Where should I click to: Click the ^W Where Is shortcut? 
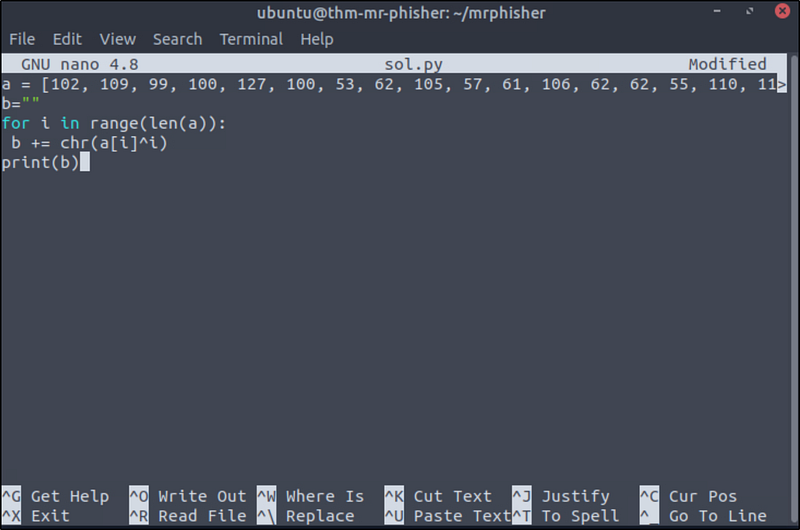[310, 496]
